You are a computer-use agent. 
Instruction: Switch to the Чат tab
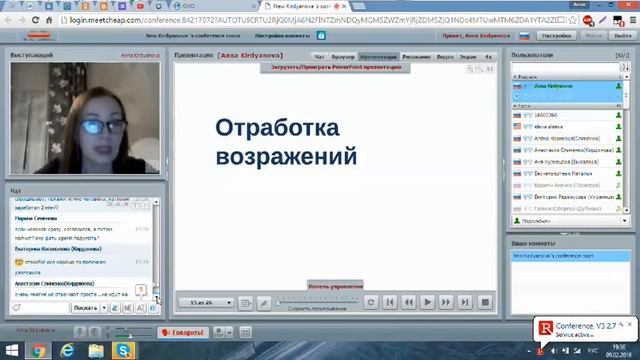[319, 57]
